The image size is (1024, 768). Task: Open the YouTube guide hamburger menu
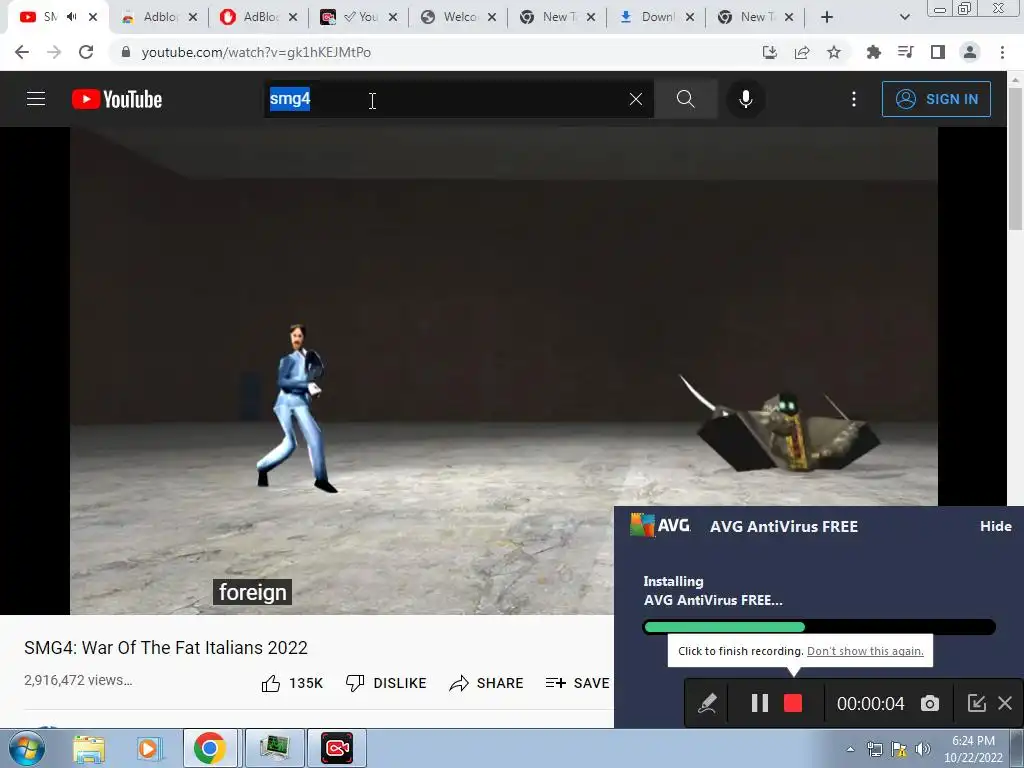(x=36, y=99)
